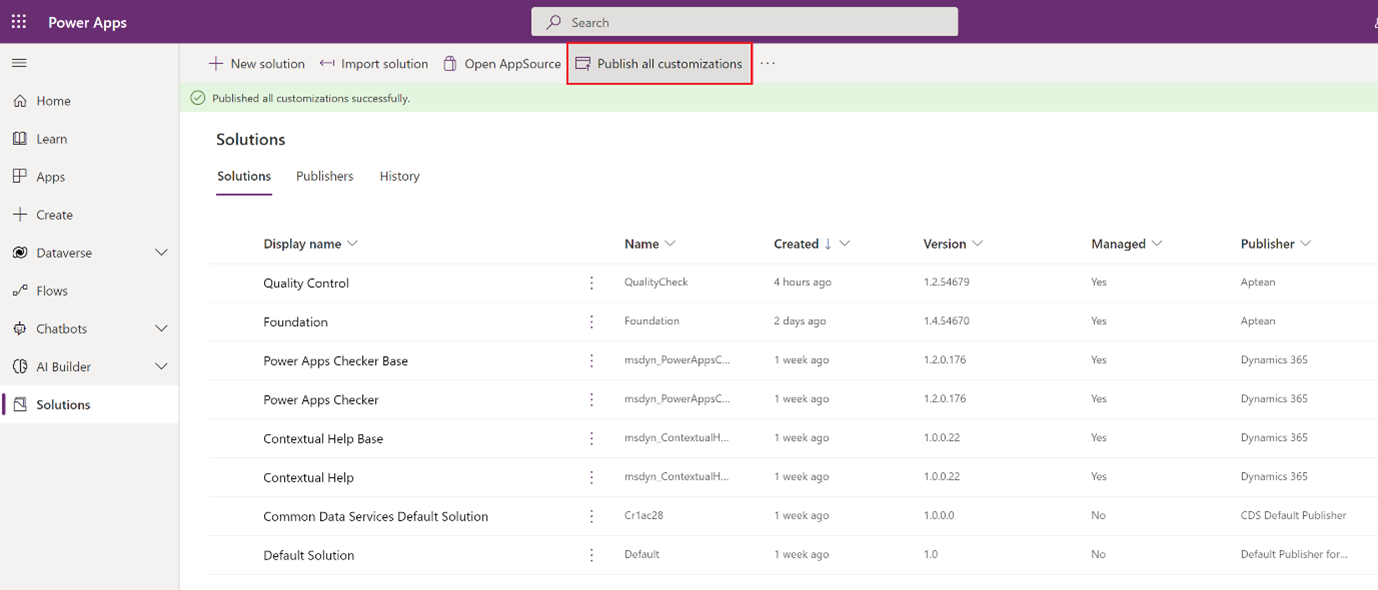Expand the Chatbots navigation group
This screenshot has width=1378, height=590.
161,329
